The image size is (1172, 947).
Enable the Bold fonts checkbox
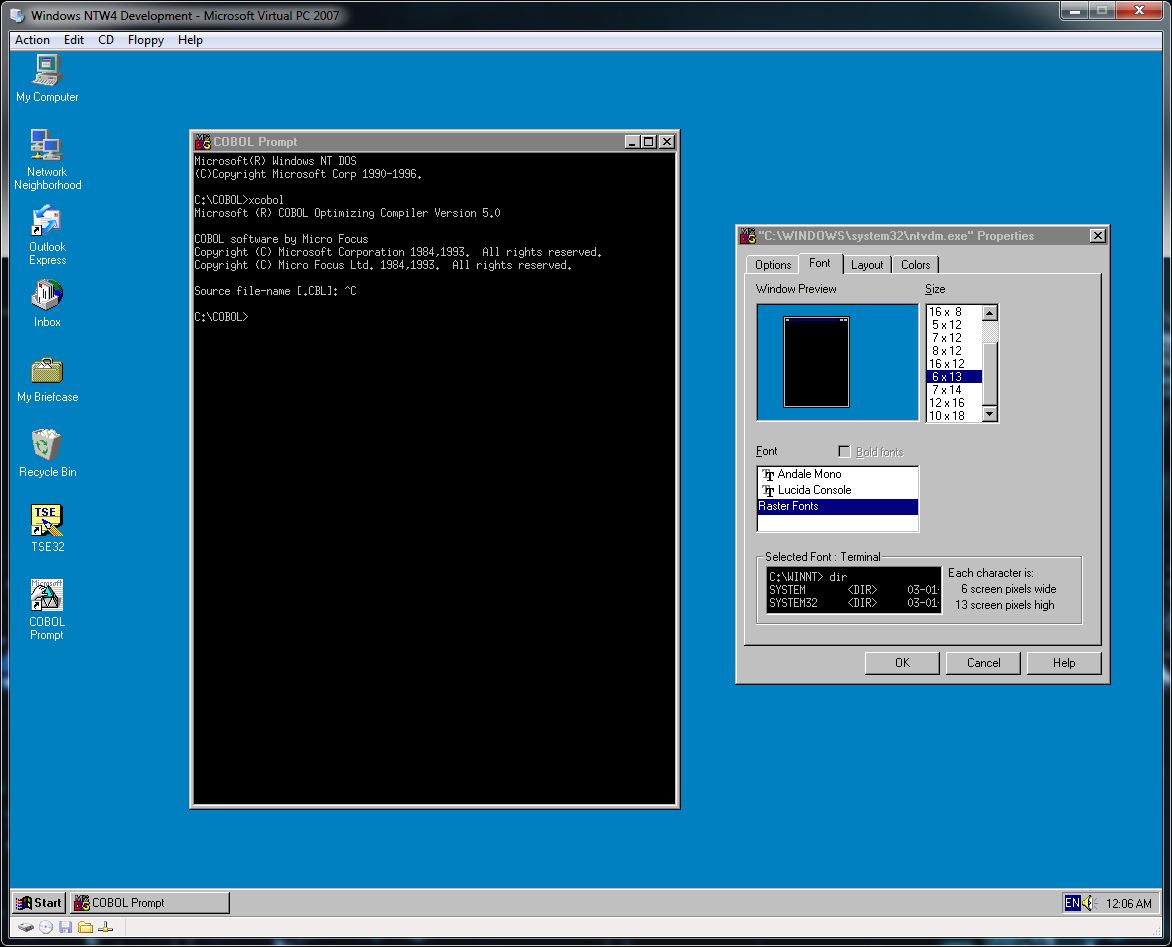pyautogui.click(x=844, y=451)
